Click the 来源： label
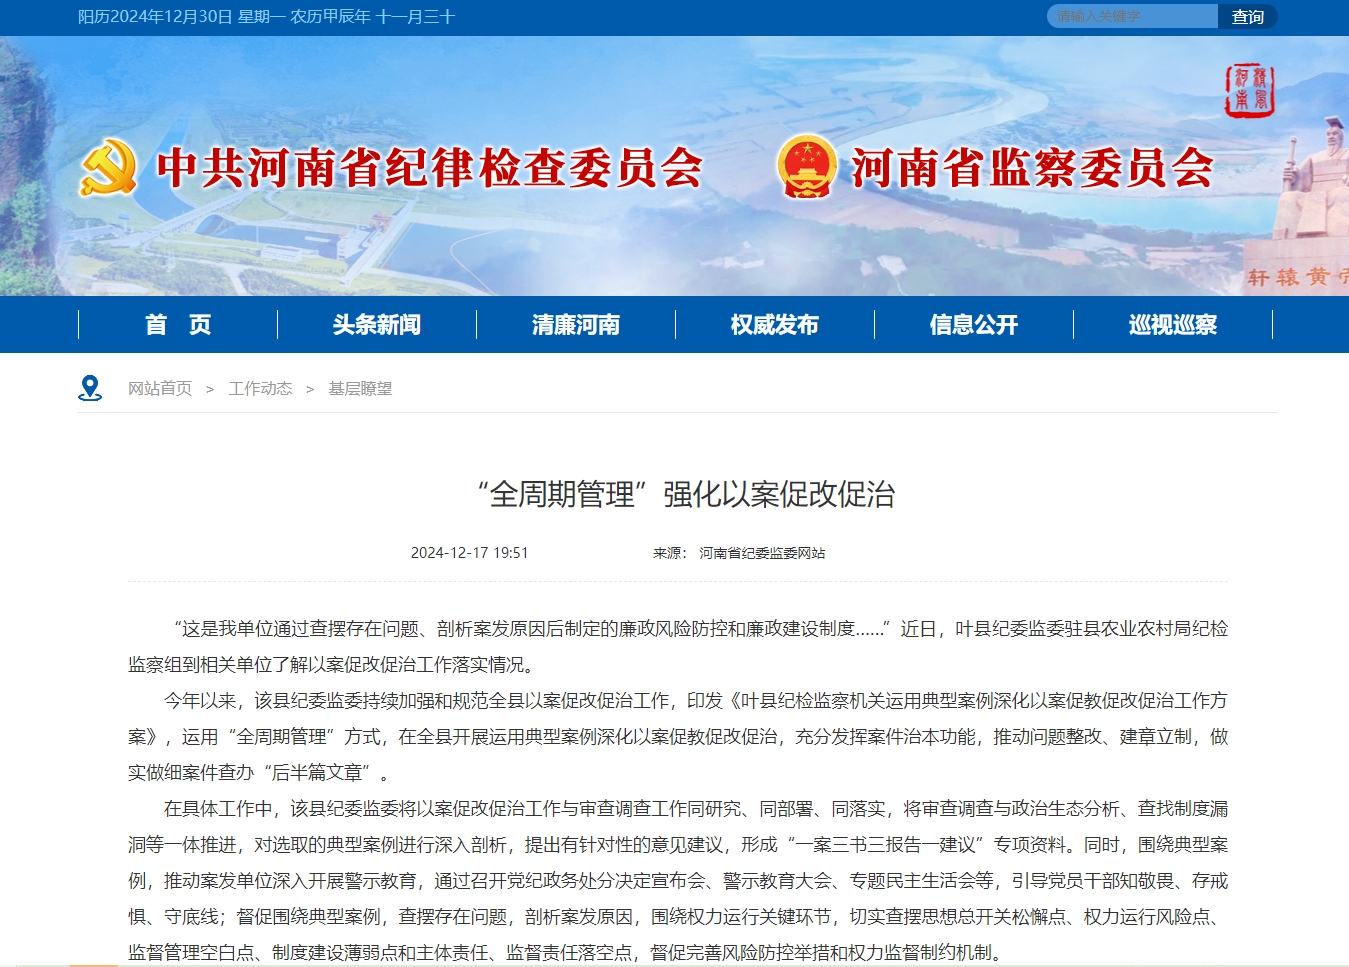1349x967 pixels. (x=670, y=553)
